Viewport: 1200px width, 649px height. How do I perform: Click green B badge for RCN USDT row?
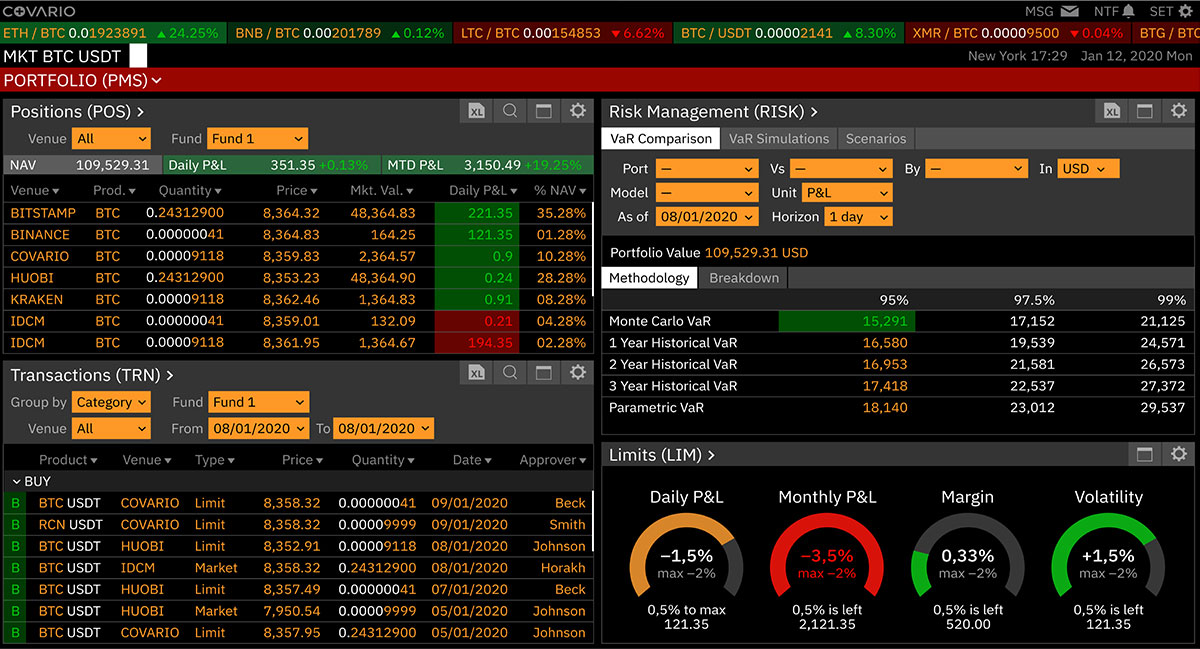(x=15, y=524)
